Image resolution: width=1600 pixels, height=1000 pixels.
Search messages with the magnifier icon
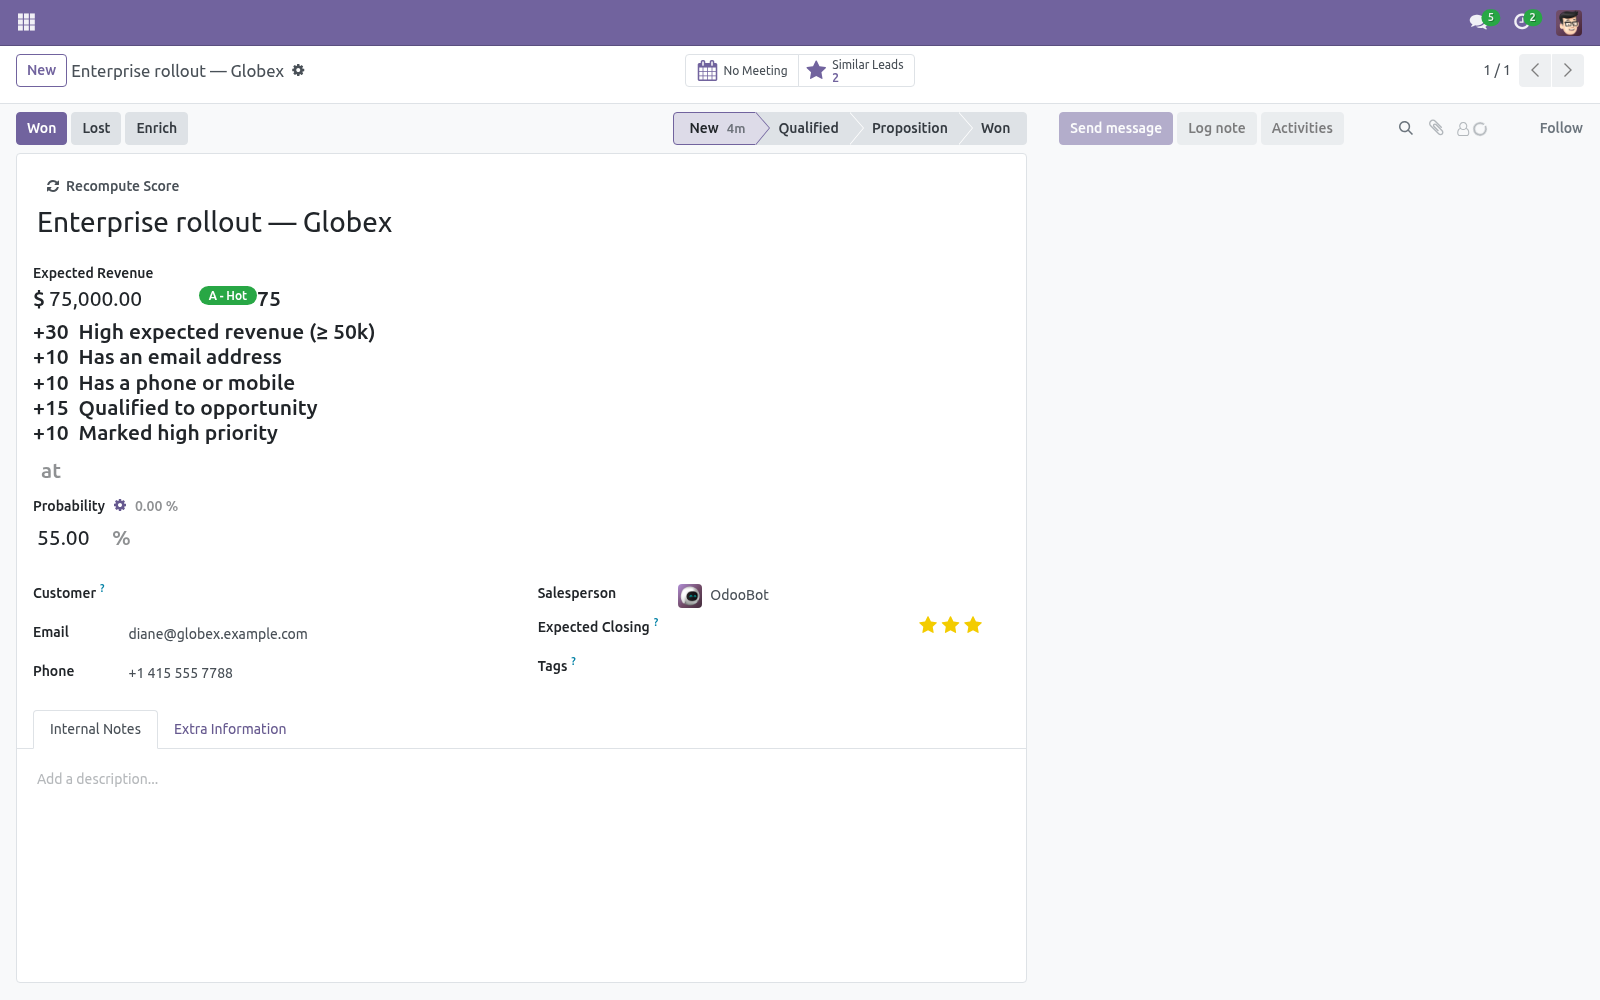(x=1406, y=128)
